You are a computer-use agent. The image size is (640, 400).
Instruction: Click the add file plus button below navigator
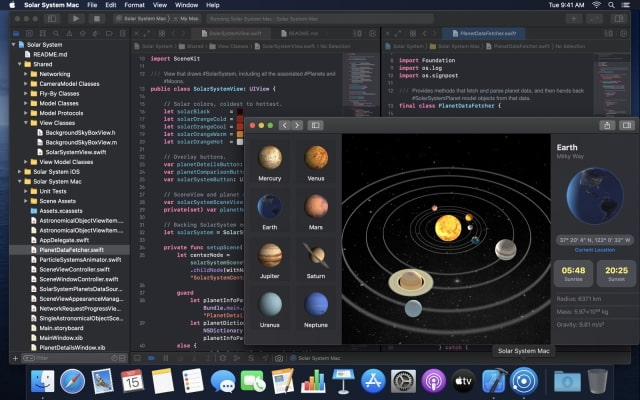point(15,358)
